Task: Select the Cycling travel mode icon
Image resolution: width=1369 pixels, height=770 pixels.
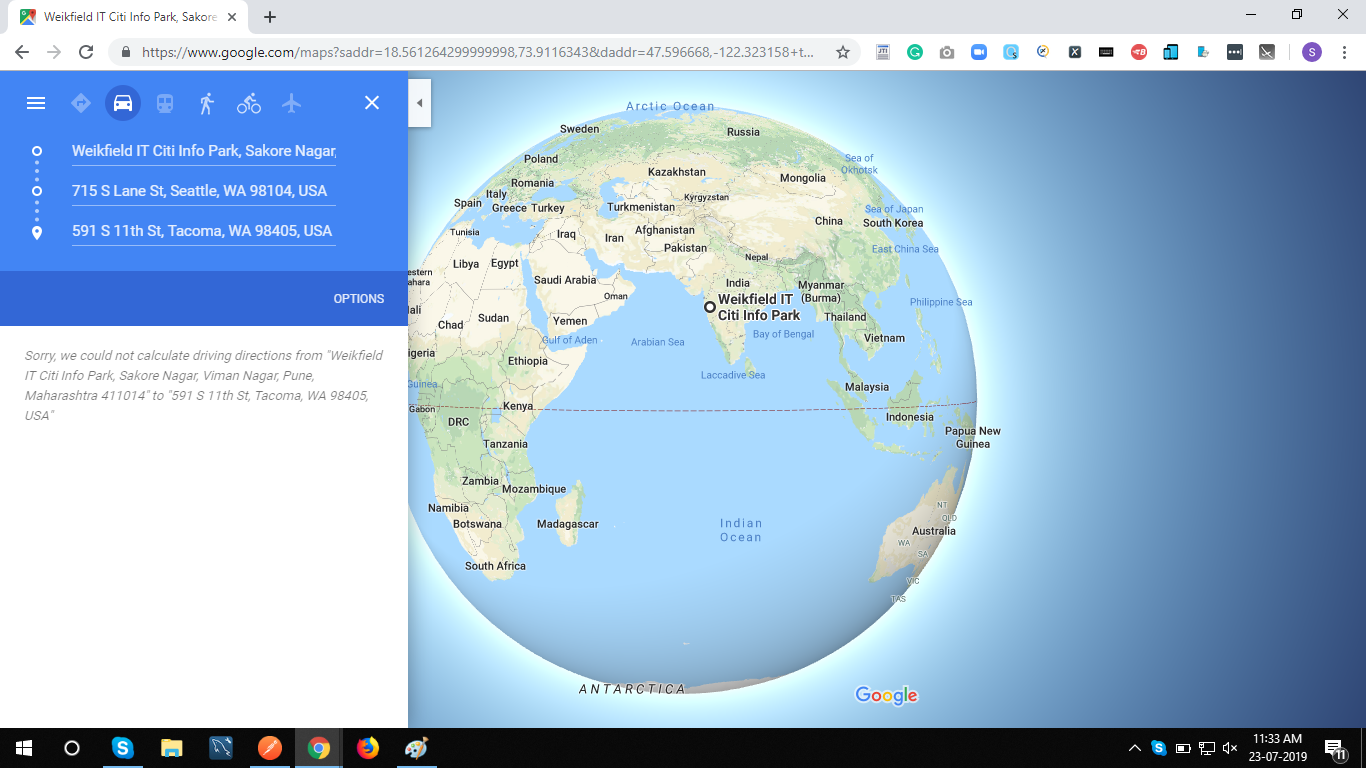Action: [x=249, y=103]
